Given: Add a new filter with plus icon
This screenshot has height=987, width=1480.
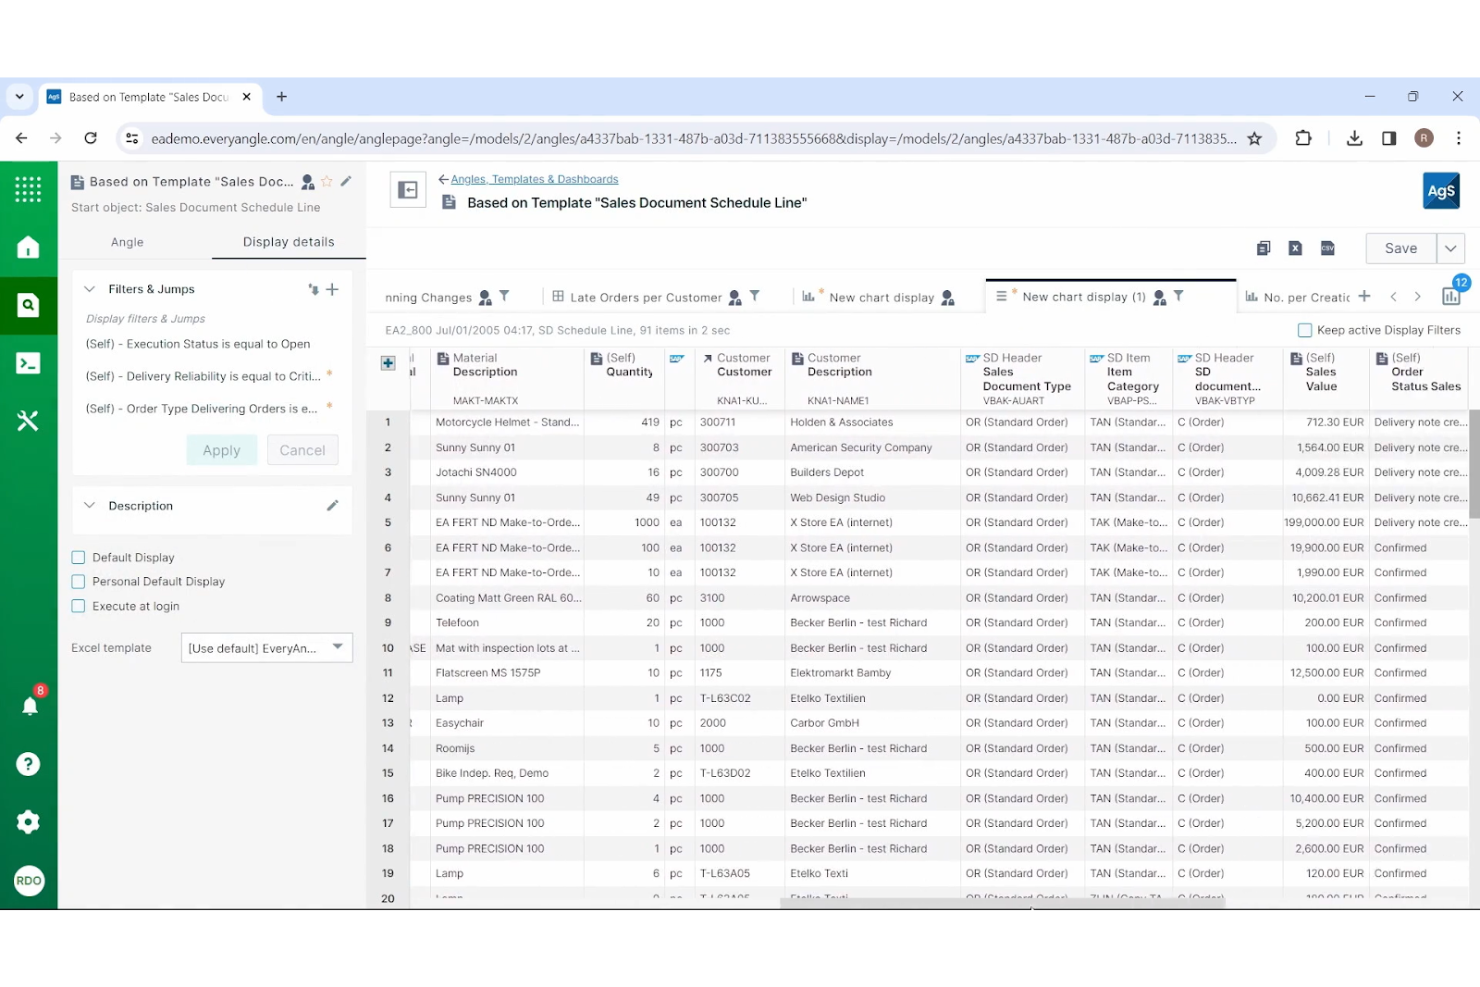Looking at the screenshot, I should pos(333,289).
